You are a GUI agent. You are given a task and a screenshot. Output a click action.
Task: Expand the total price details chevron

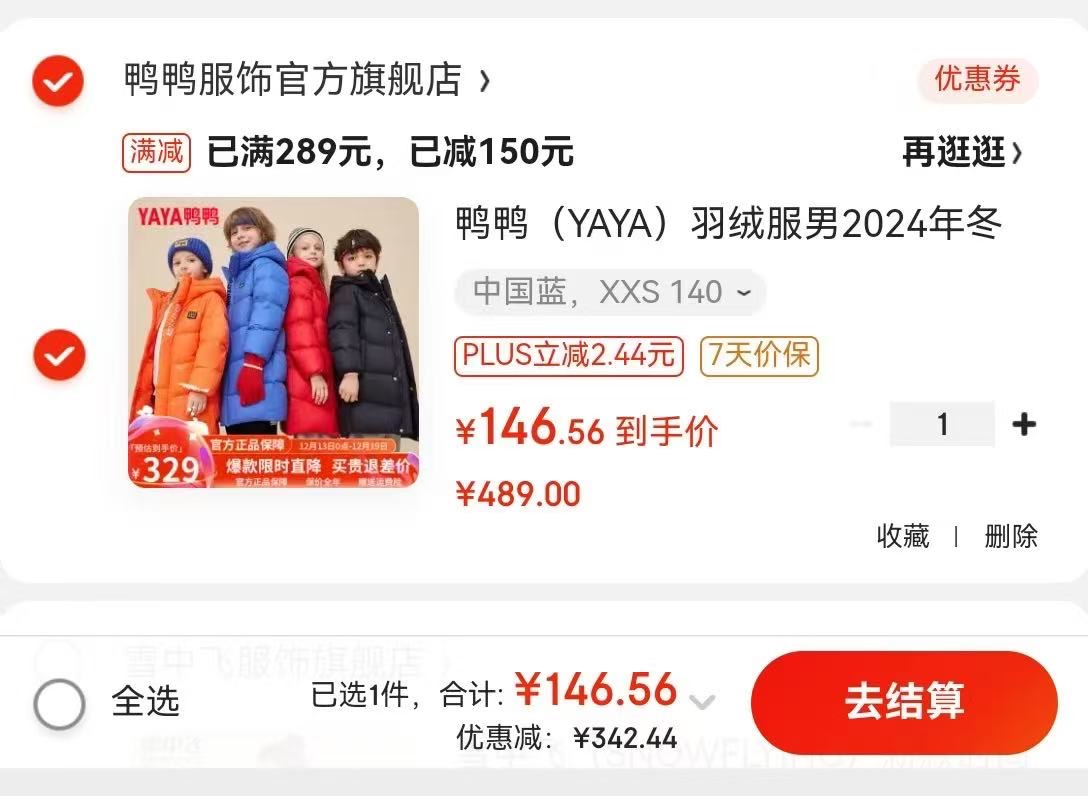tap(702, 702)
